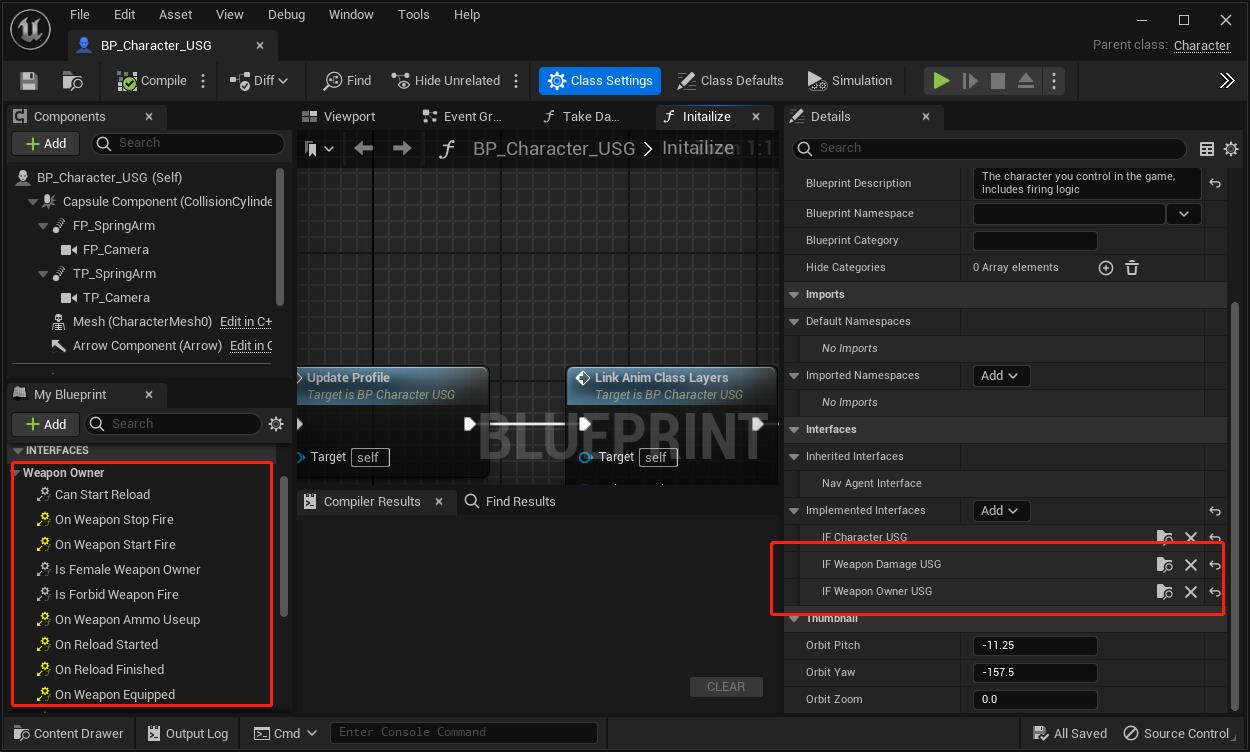Open Edit in C++ link for Mesh
The height and width of the screenshot is (752, 1250).
click(246, 322)
